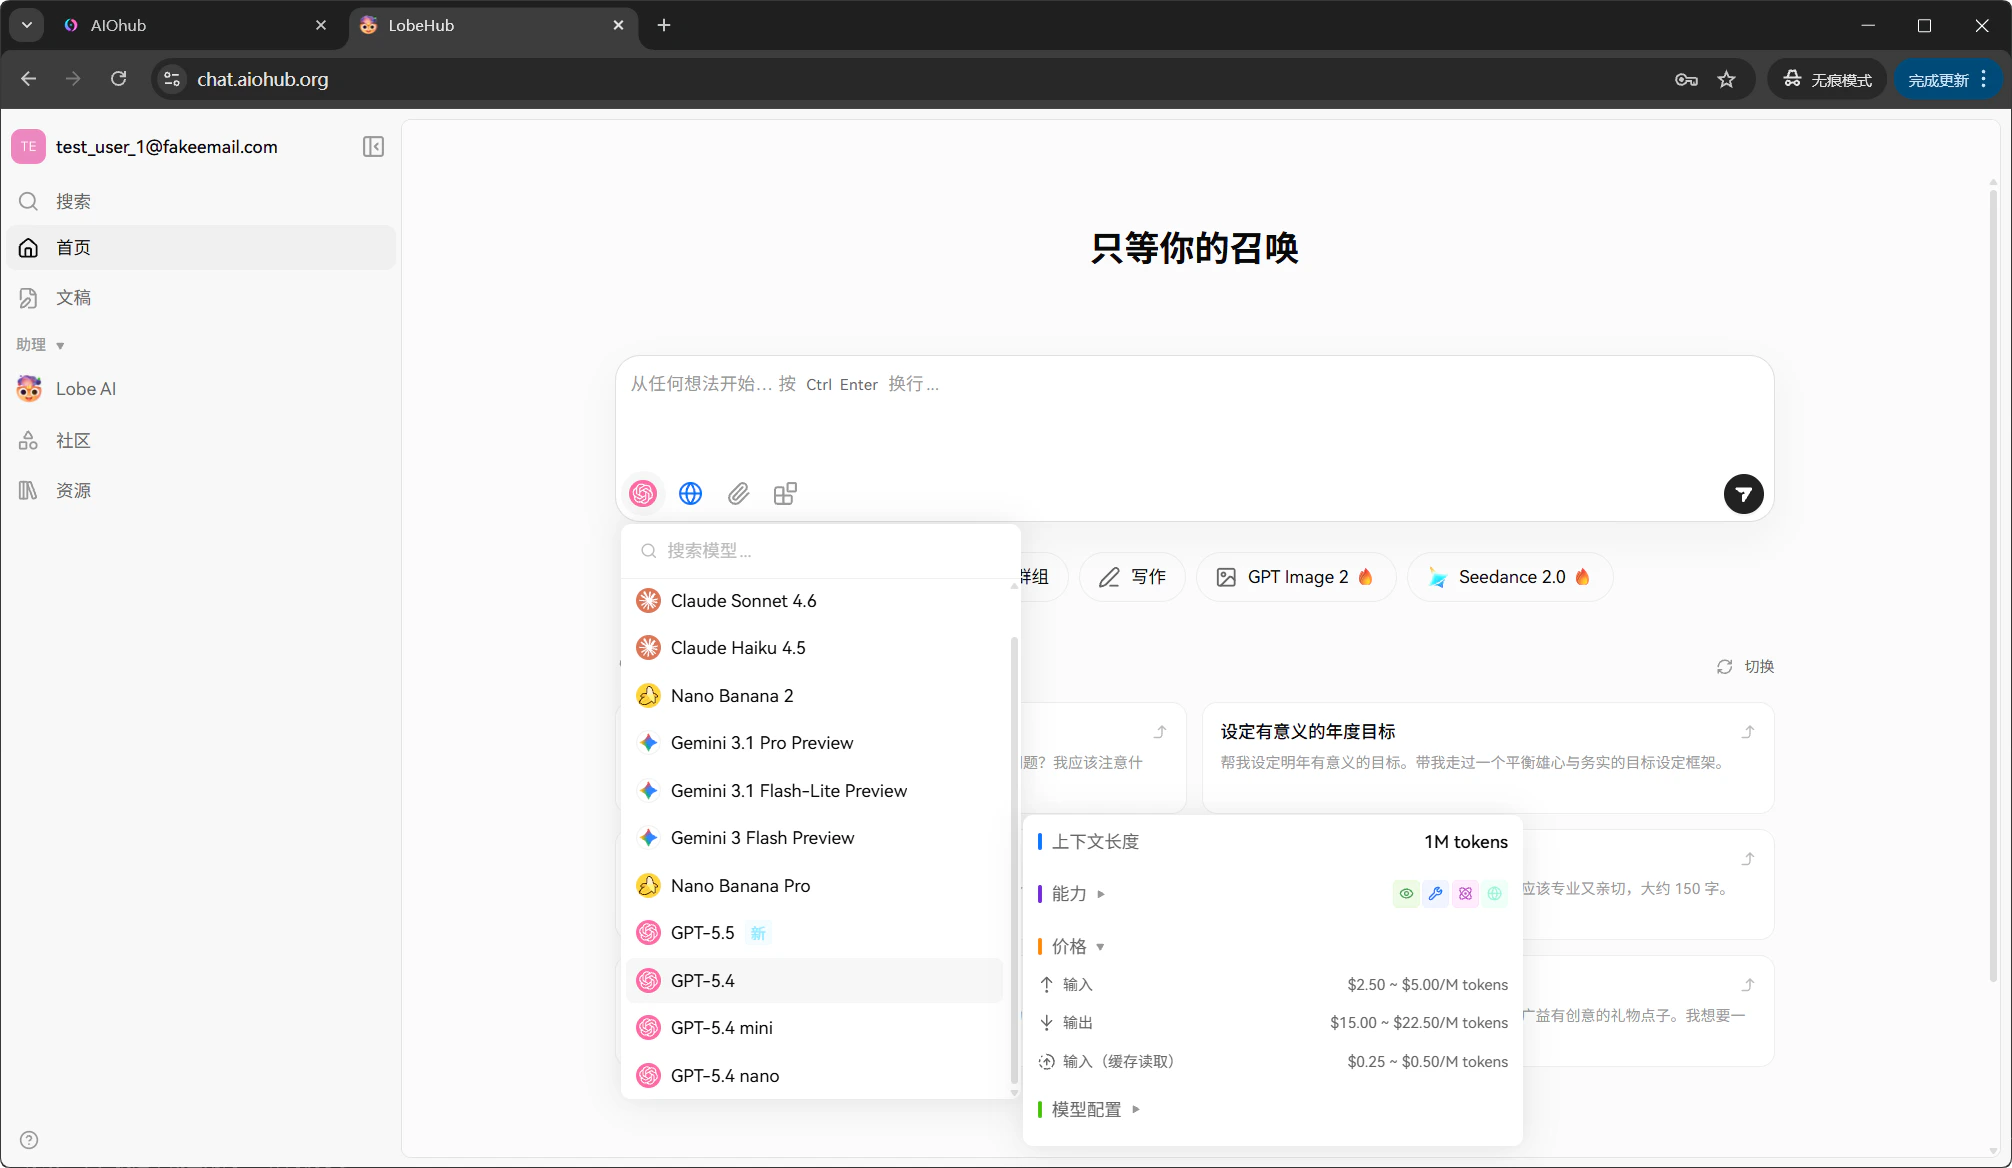Viewport: 2012px width, 1168px height.
Task: Click the green vision eye capability icon
Action: [1406, 894]
